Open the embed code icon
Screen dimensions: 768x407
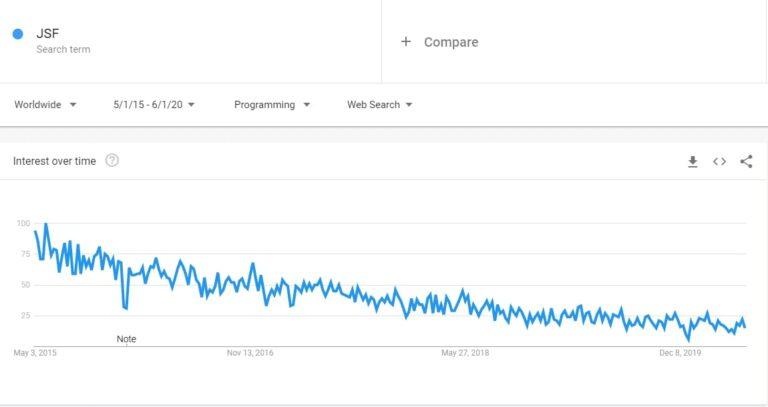719,162
